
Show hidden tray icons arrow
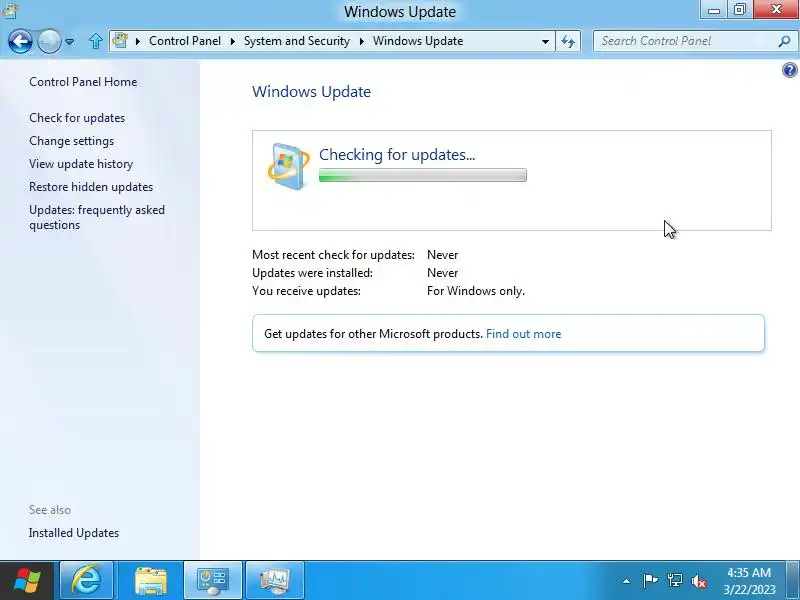point(627,581)
